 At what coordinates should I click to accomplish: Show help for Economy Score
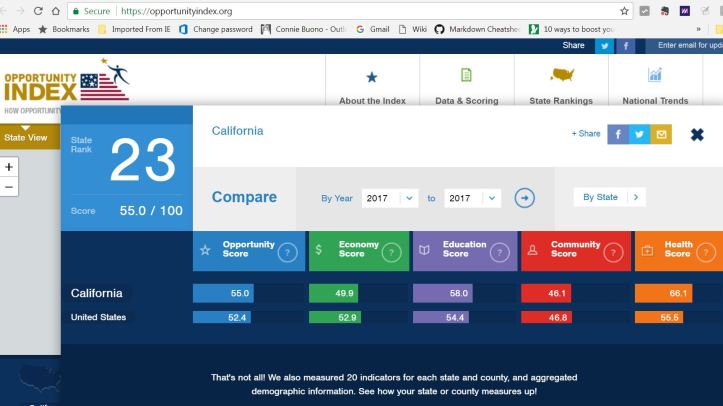point(391,252)
